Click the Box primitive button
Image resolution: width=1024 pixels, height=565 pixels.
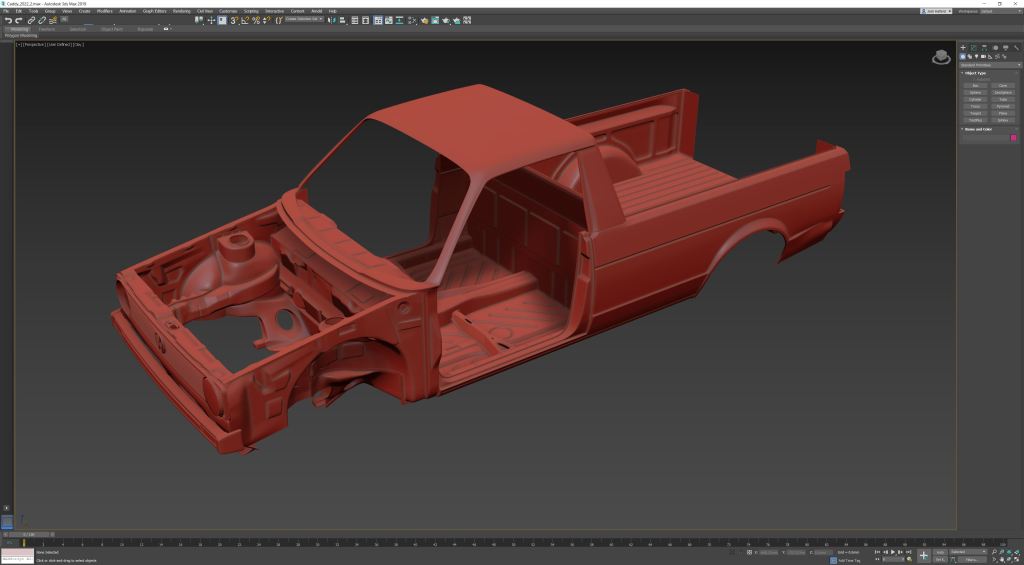pyautogui.click(x=975, y=85)
